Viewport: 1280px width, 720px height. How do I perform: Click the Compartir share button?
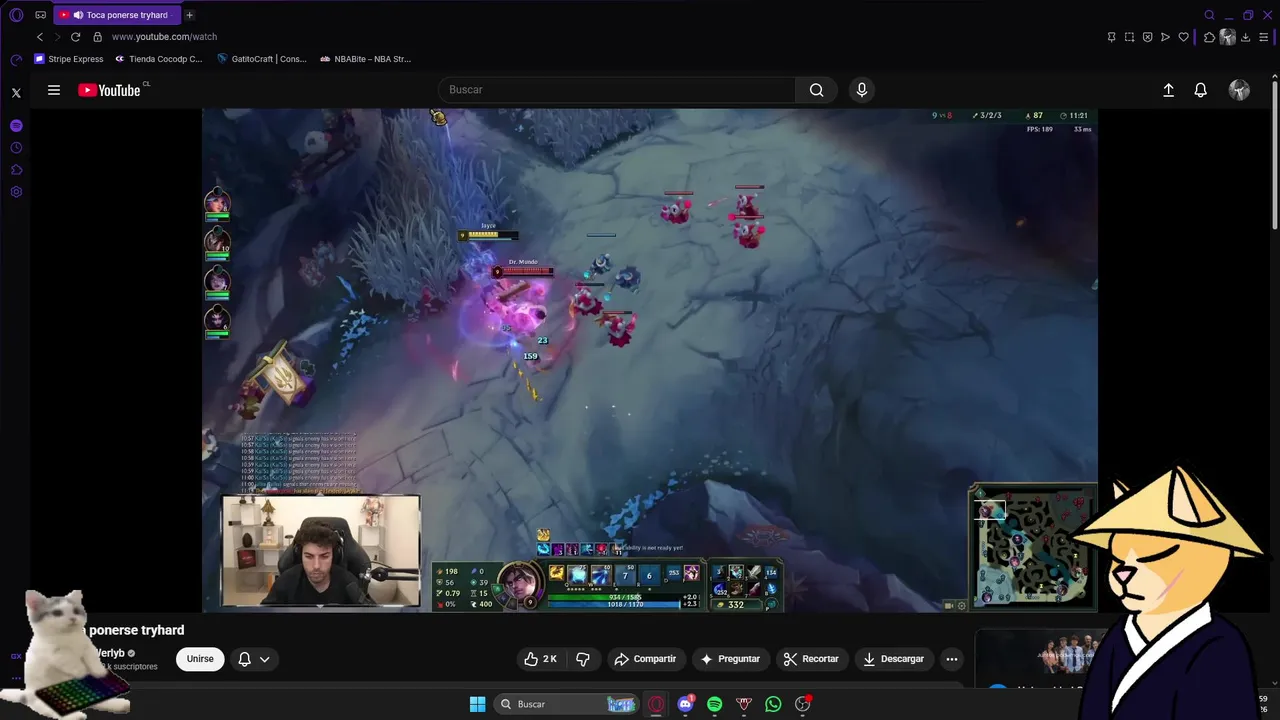645,659
